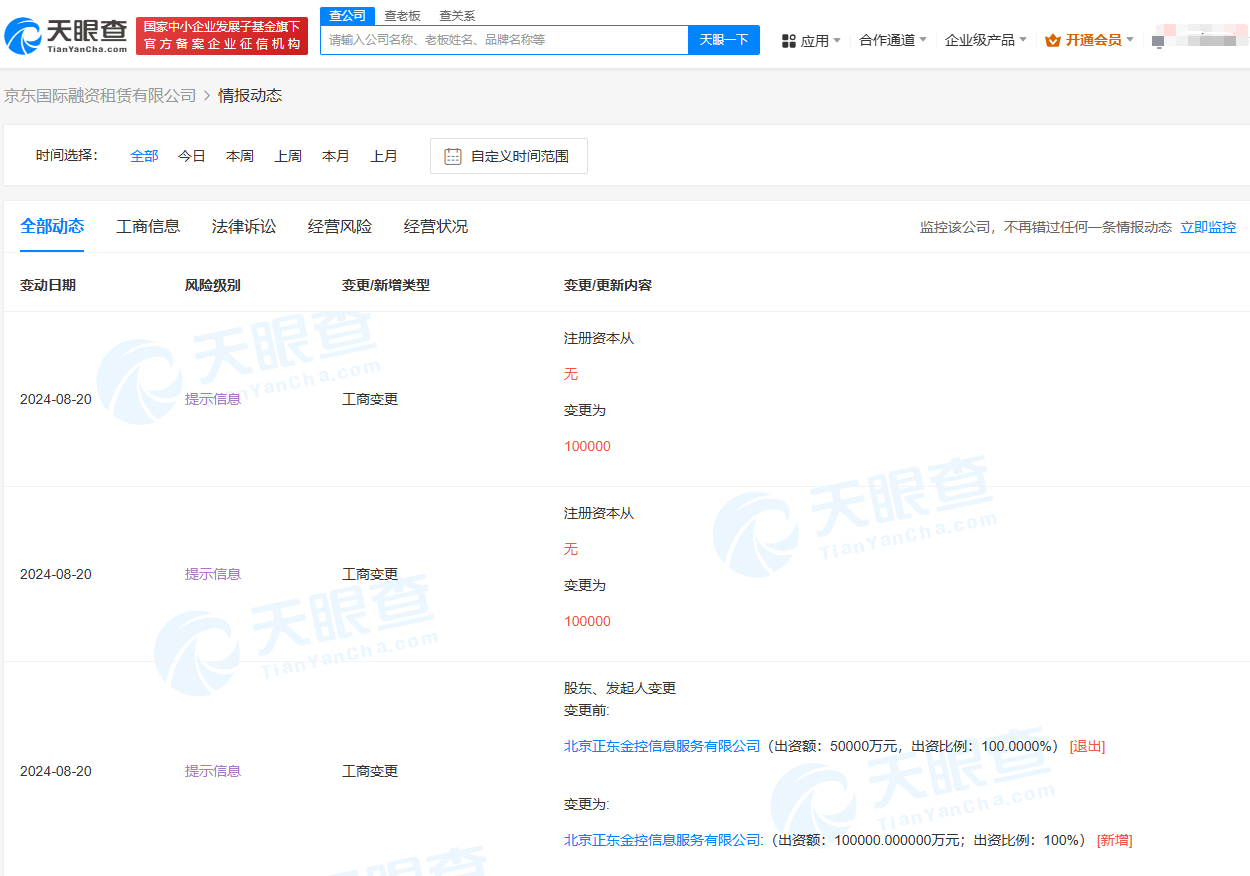Click the TianYanCha logo
The image size is (1250, 876).
coord(66,36)
